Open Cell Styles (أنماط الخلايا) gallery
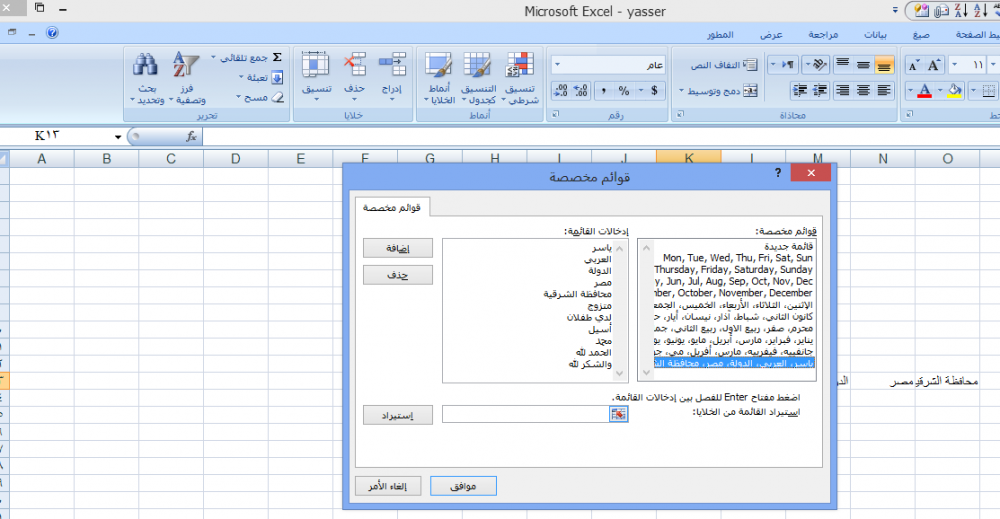This screenshot has width=1000, height=519. 439,78
